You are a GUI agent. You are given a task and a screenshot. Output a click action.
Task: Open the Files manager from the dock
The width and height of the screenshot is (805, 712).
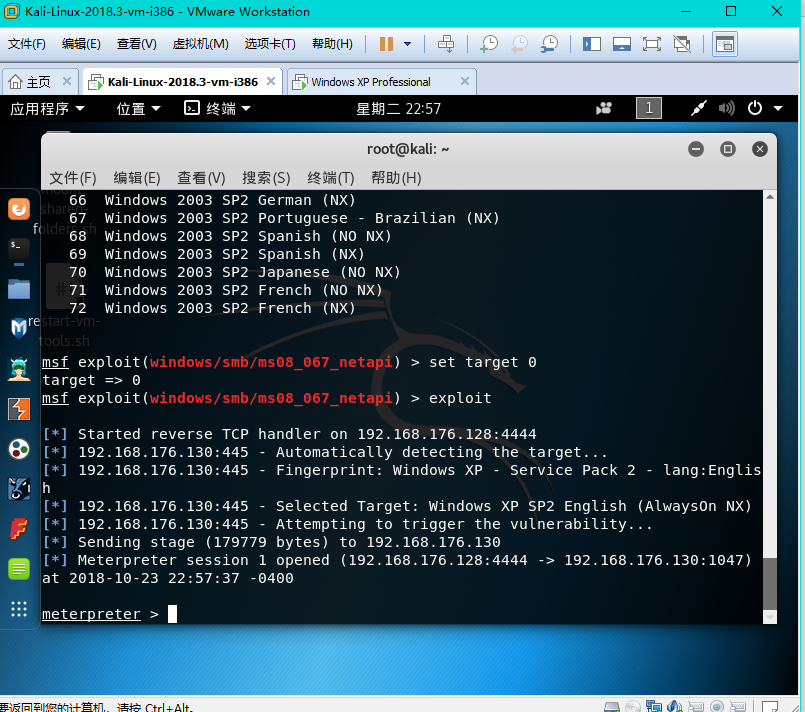(19, 289)
